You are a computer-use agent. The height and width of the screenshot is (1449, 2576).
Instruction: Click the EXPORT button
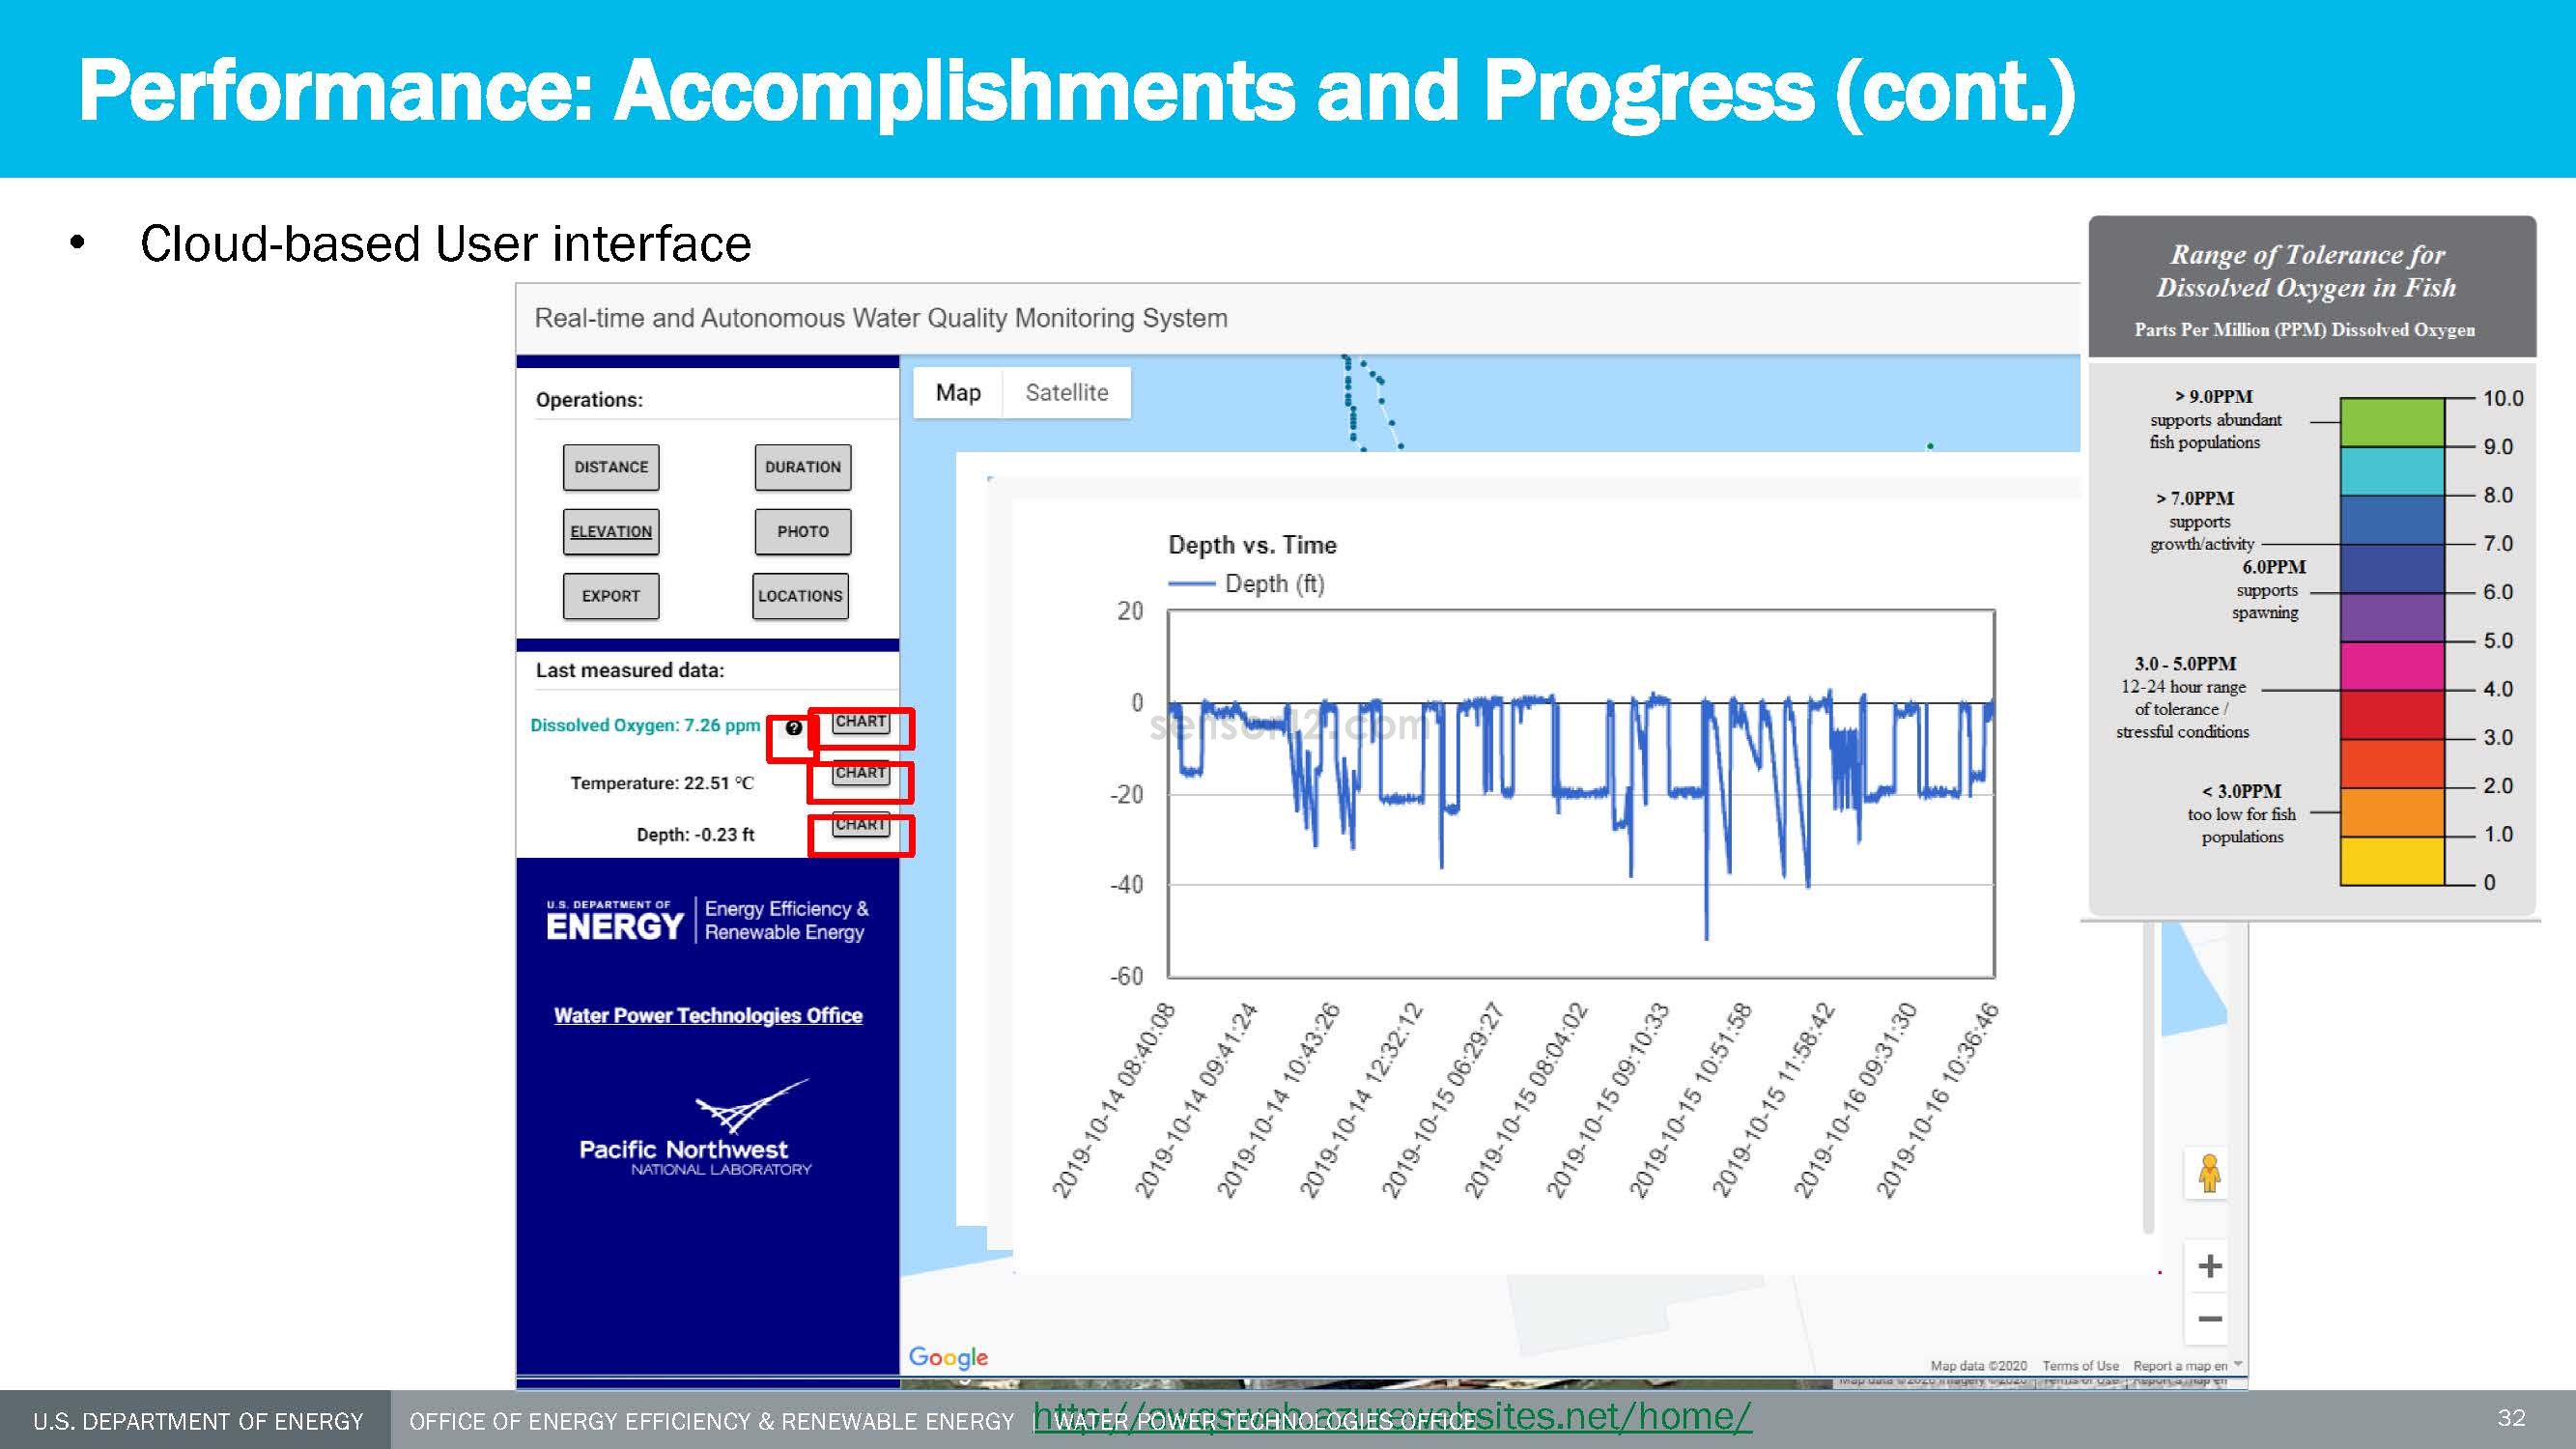(x=611, y=596)
